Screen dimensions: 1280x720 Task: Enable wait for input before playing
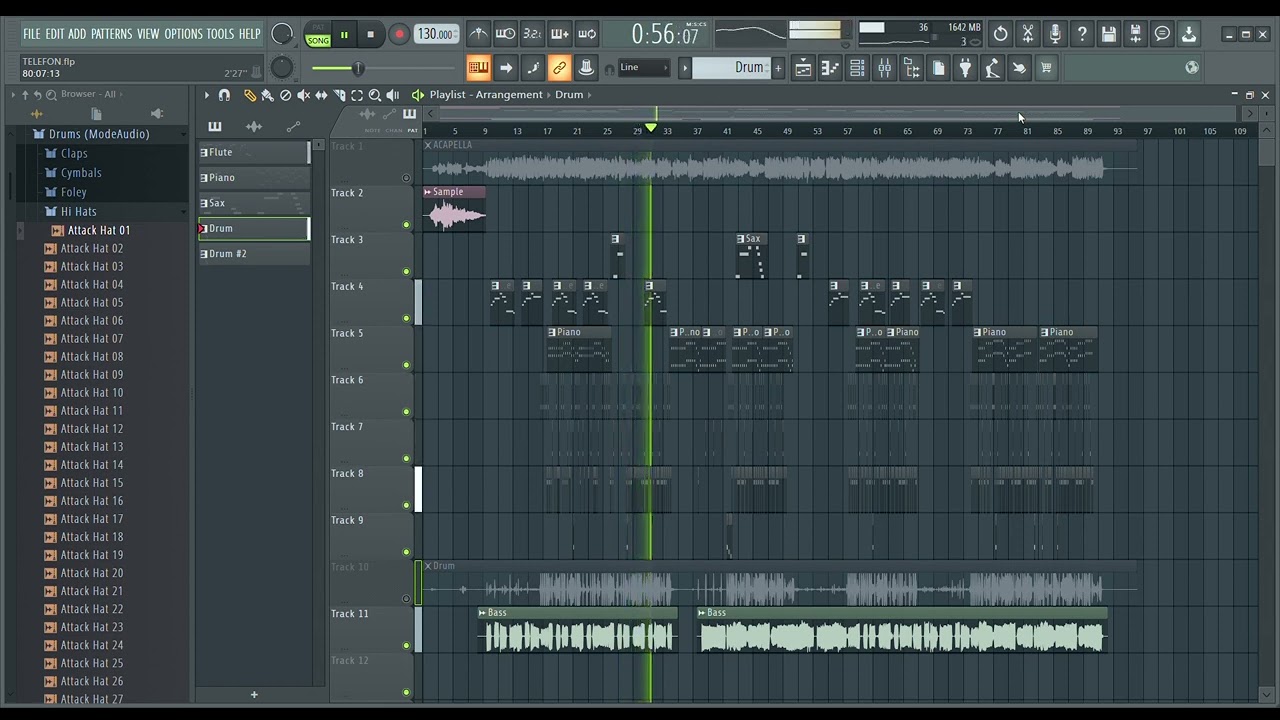505,34
